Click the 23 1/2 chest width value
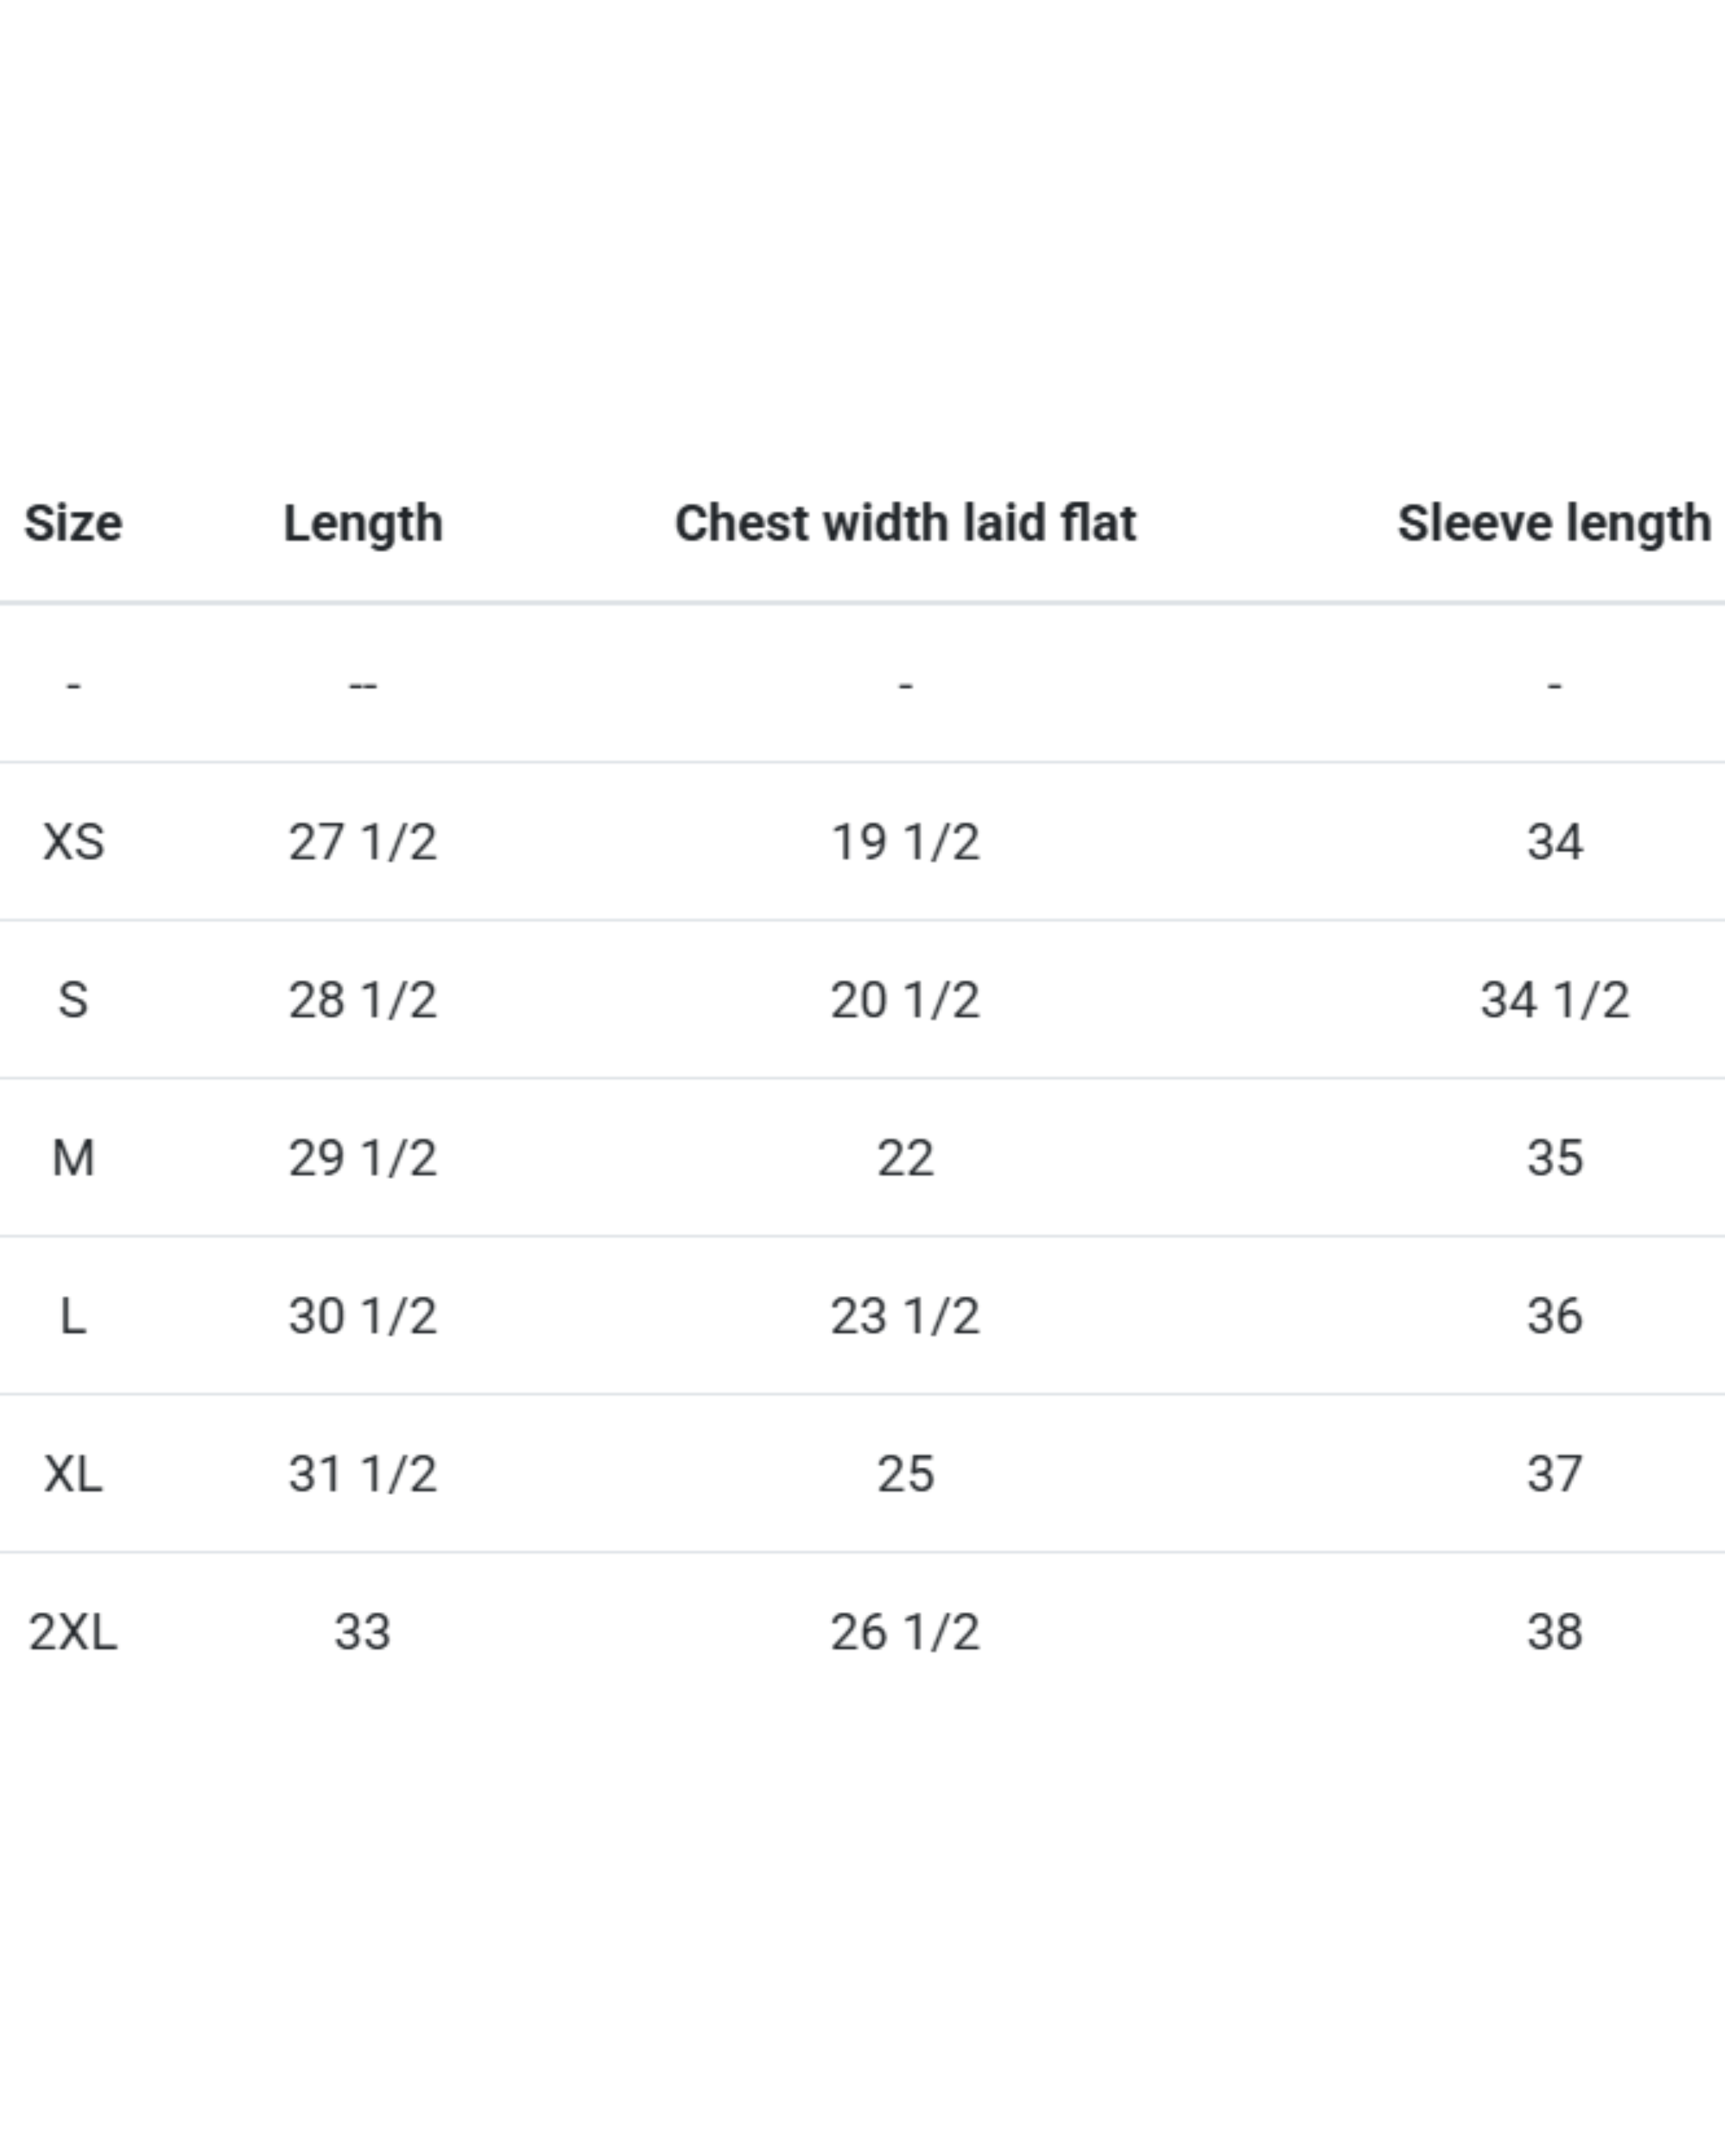Screen dimensions: 1725x2156 coord(905,1316)
